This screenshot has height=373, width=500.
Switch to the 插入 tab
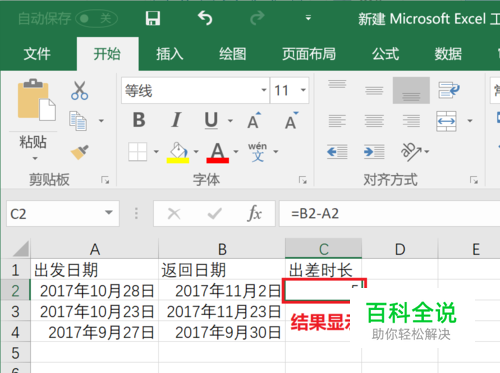[170, 54]
